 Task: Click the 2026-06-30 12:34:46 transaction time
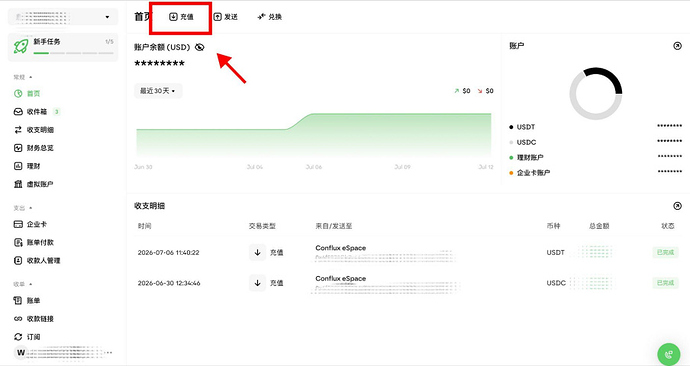click(x=169, y=283)
